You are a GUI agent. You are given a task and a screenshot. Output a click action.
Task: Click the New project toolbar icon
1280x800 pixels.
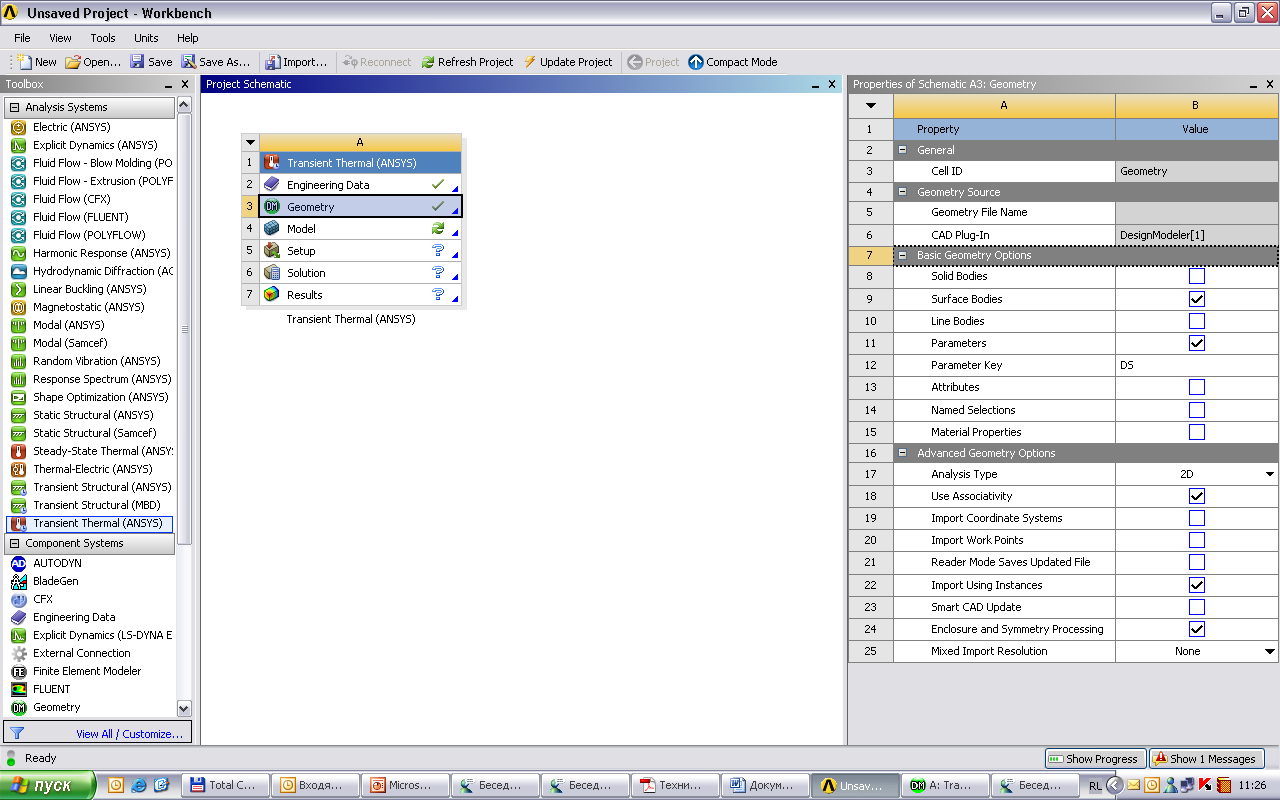click(x=37, y=62)
